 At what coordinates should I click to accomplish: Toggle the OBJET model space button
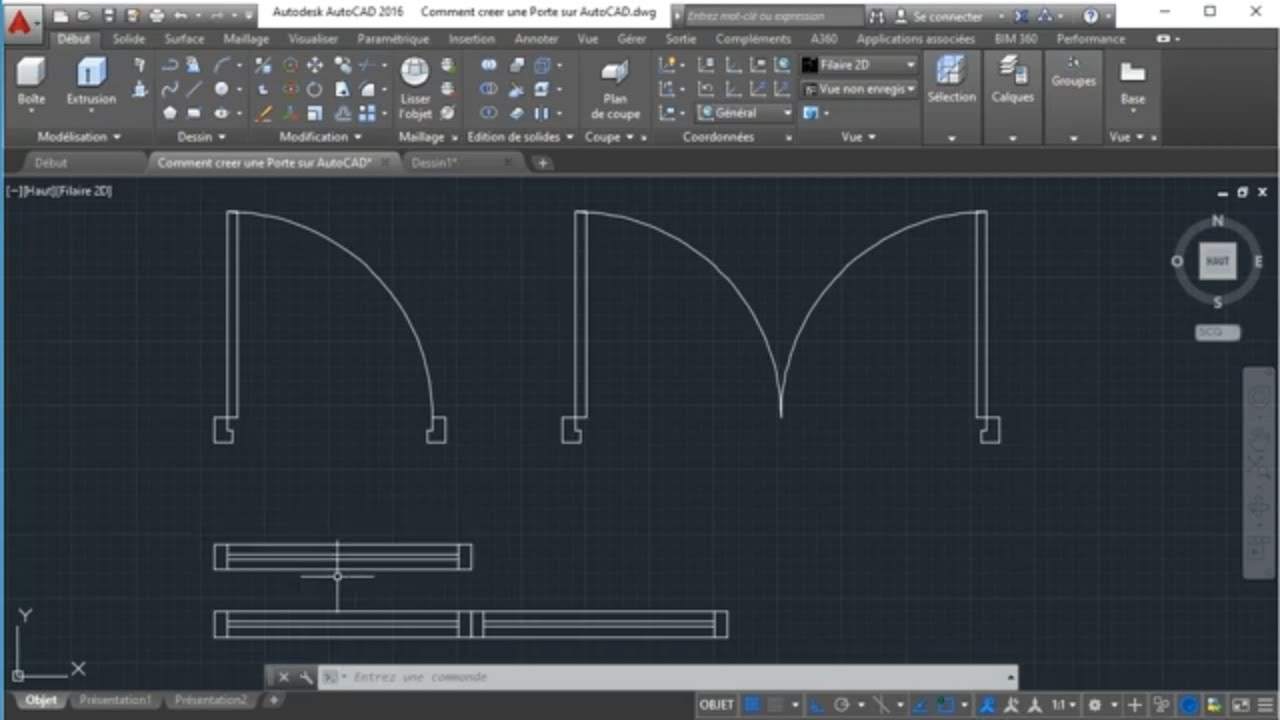(x=717, y=705)
